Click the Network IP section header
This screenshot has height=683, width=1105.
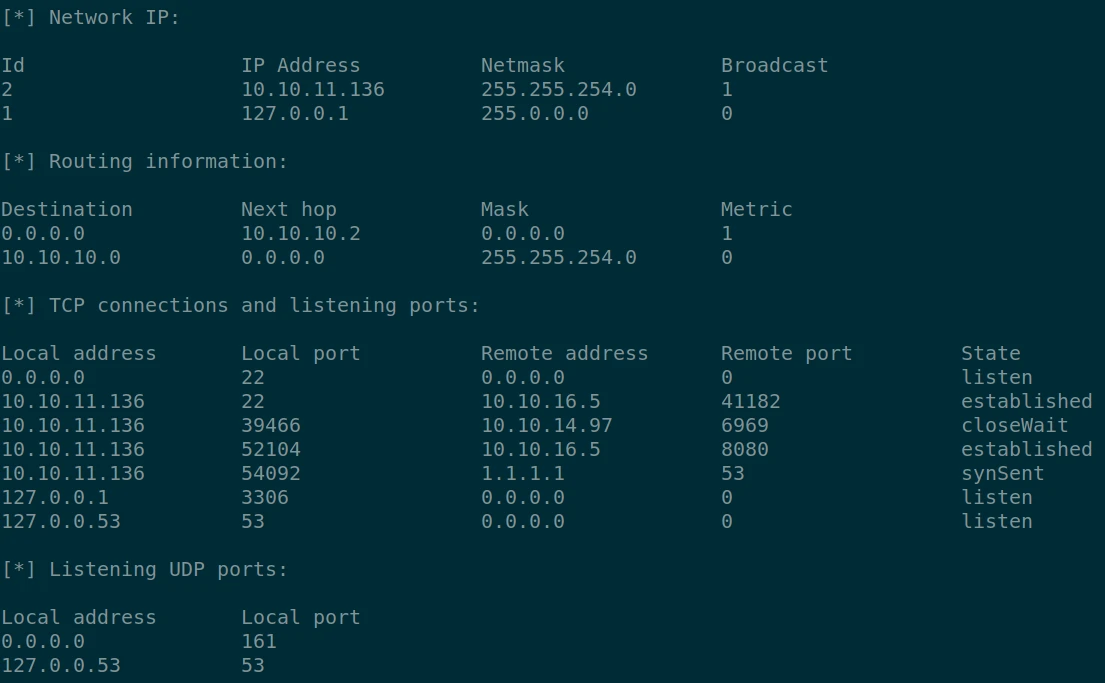click(x=91, y=17)
